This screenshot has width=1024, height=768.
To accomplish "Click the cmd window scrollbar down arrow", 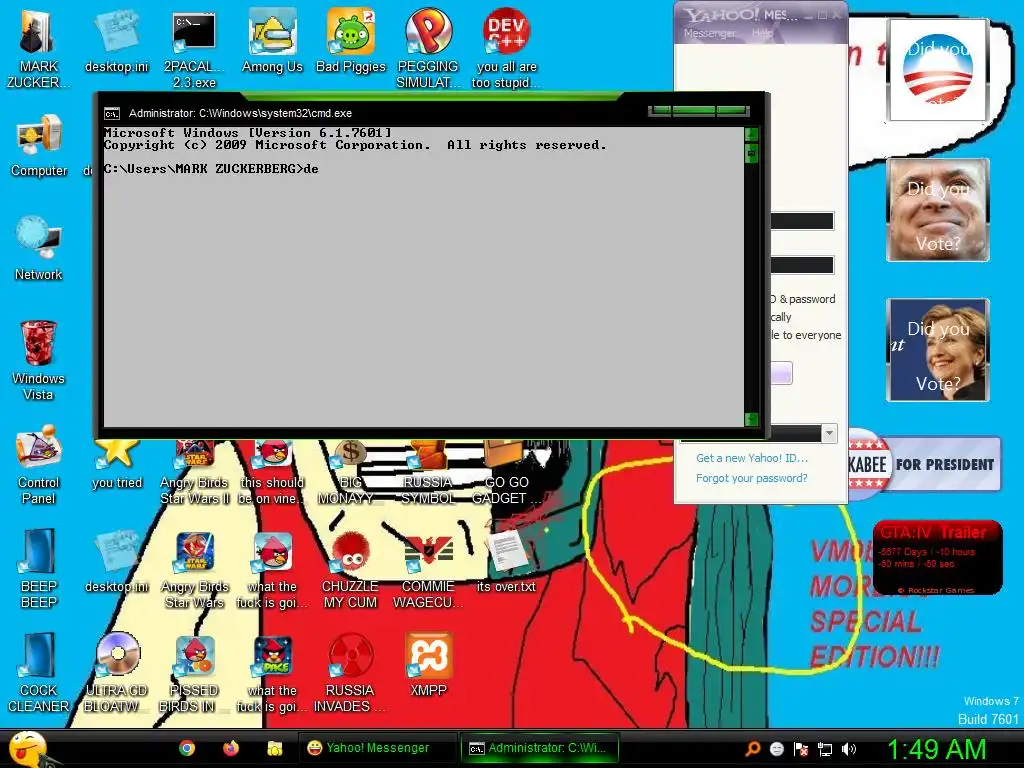I will [752, 419].
